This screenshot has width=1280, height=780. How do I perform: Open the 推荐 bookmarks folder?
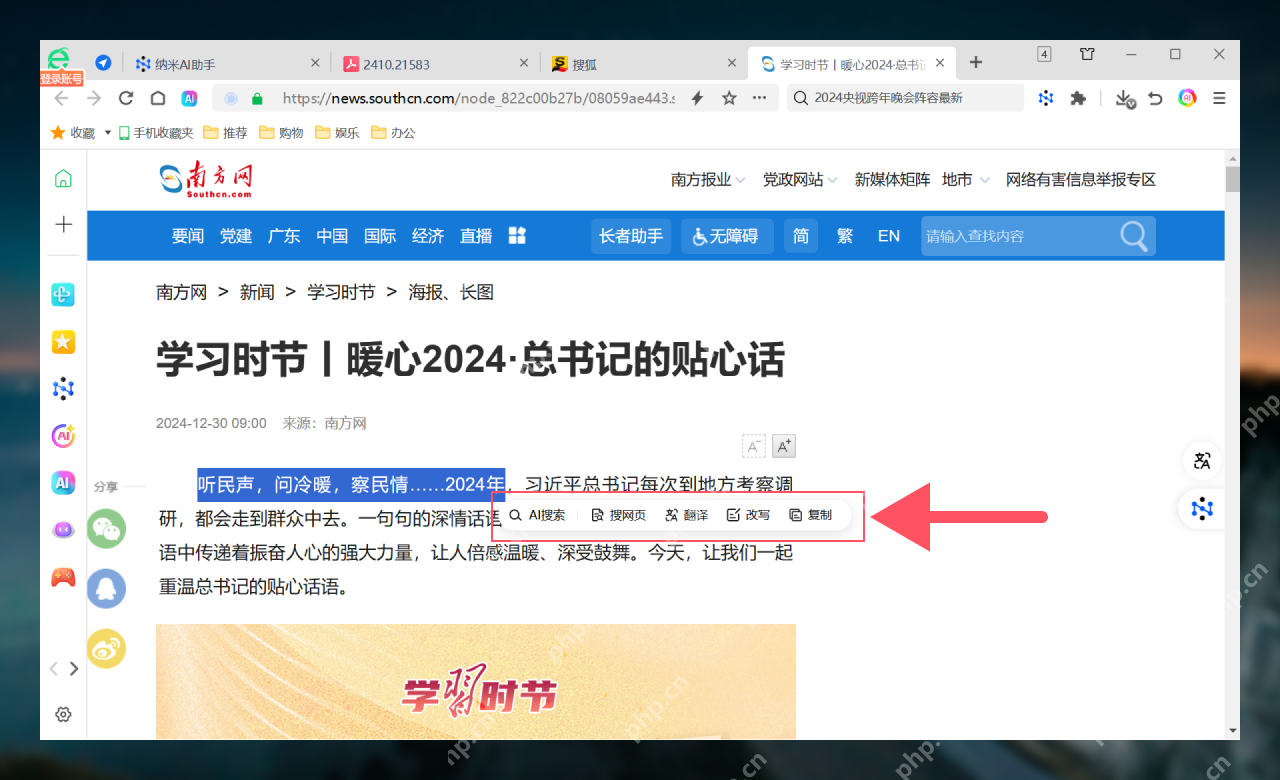click(x=226, y=132)
